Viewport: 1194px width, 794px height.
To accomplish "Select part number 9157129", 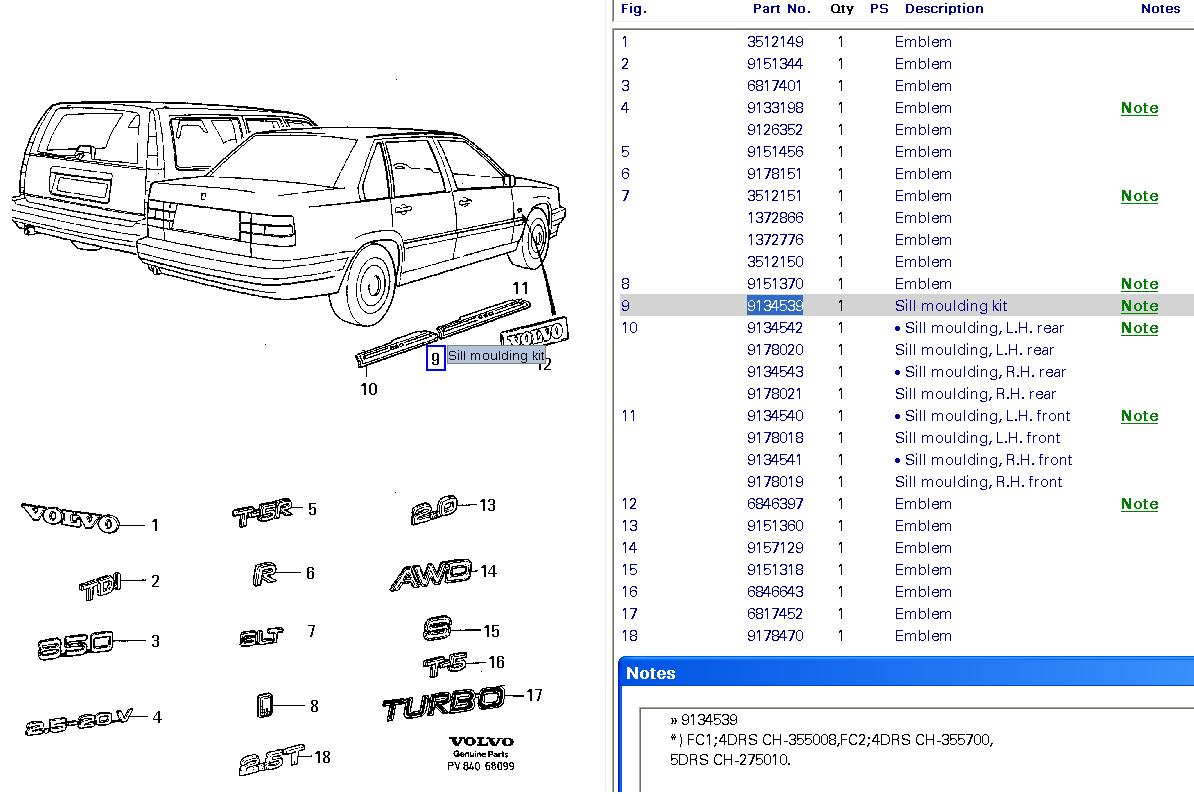I will (774, 548).
